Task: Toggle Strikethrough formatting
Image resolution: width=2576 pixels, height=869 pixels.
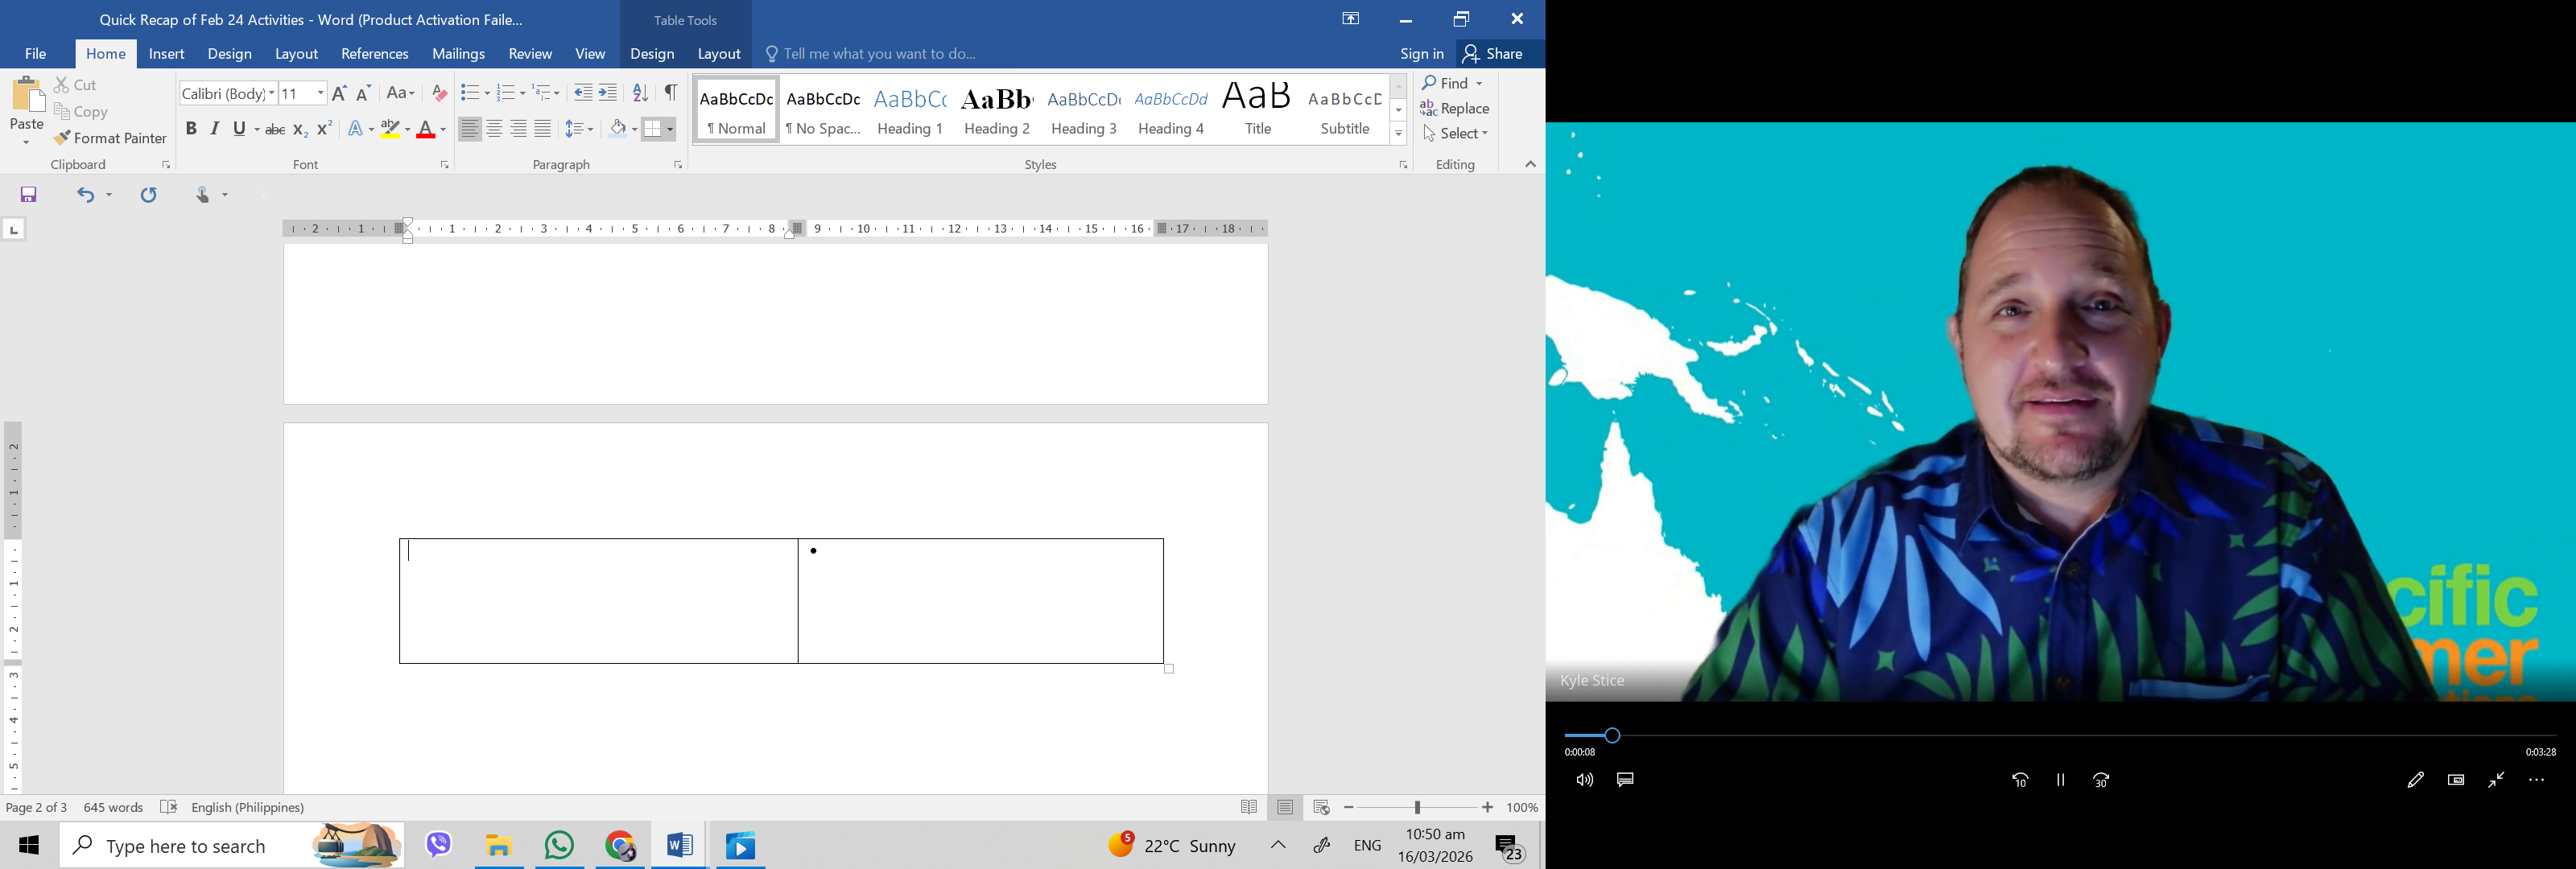Action: 275,129
